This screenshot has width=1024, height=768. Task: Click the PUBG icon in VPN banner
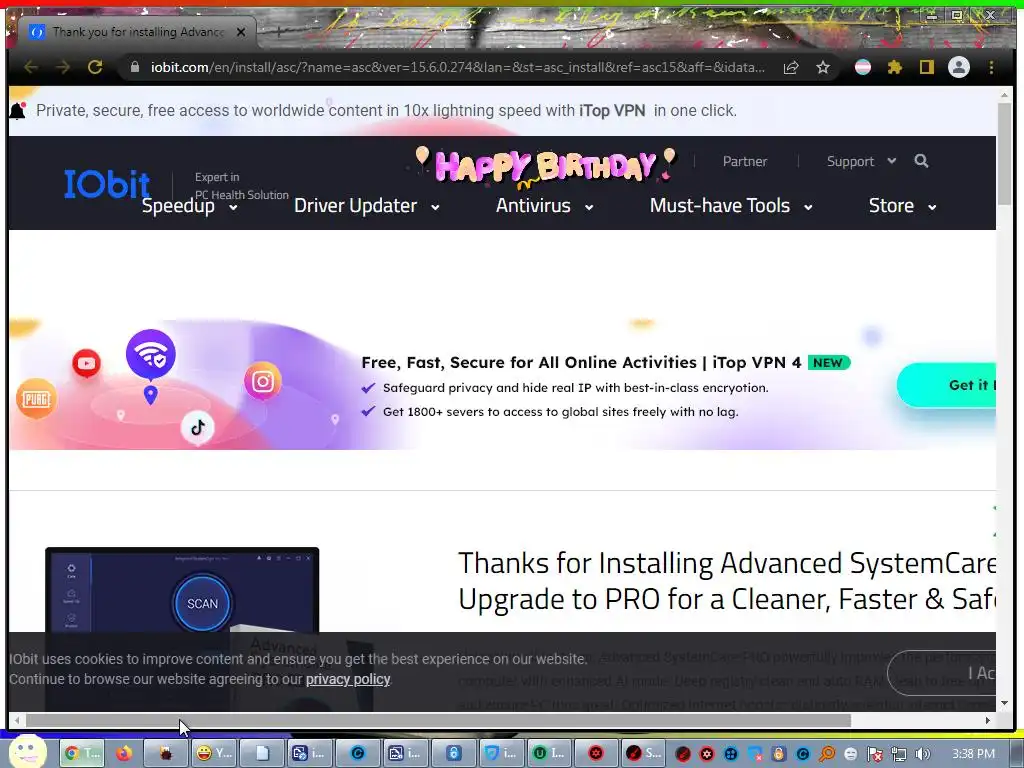pyautogui.click(x=36, y=398)
